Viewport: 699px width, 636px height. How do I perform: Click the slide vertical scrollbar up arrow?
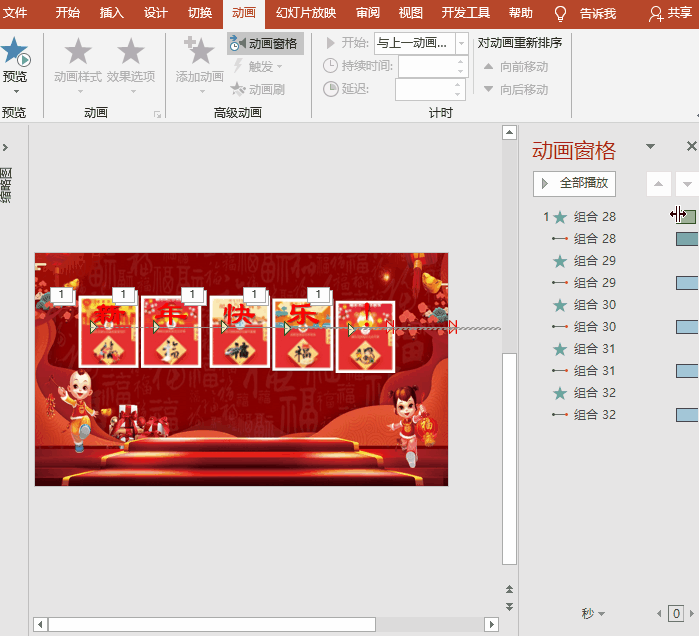point(509,132)
